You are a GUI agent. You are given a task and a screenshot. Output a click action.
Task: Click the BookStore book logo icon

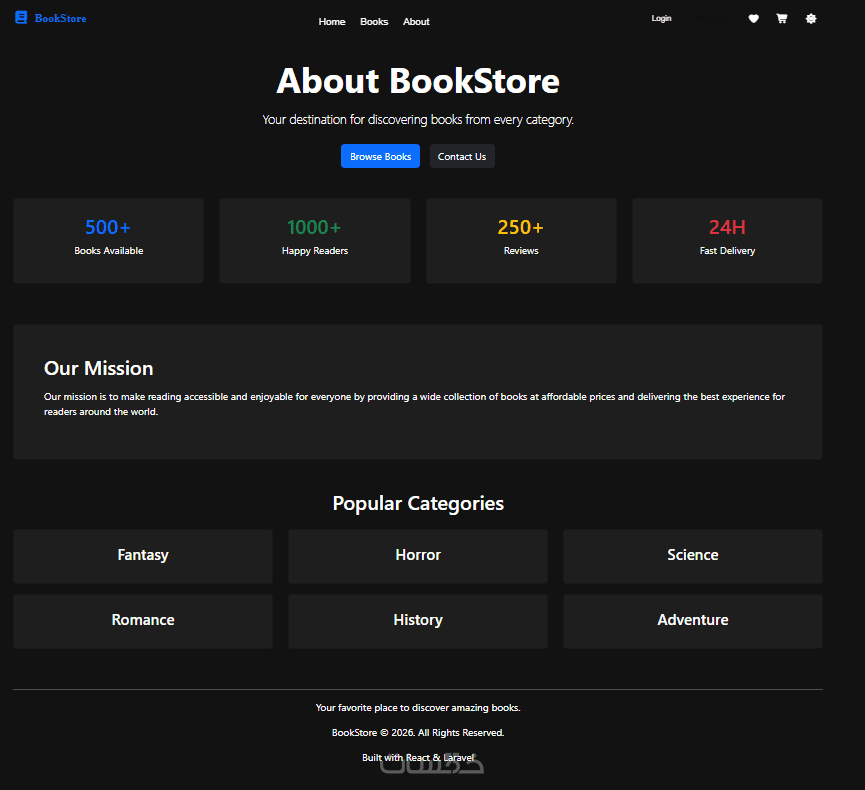pos(21,18)
